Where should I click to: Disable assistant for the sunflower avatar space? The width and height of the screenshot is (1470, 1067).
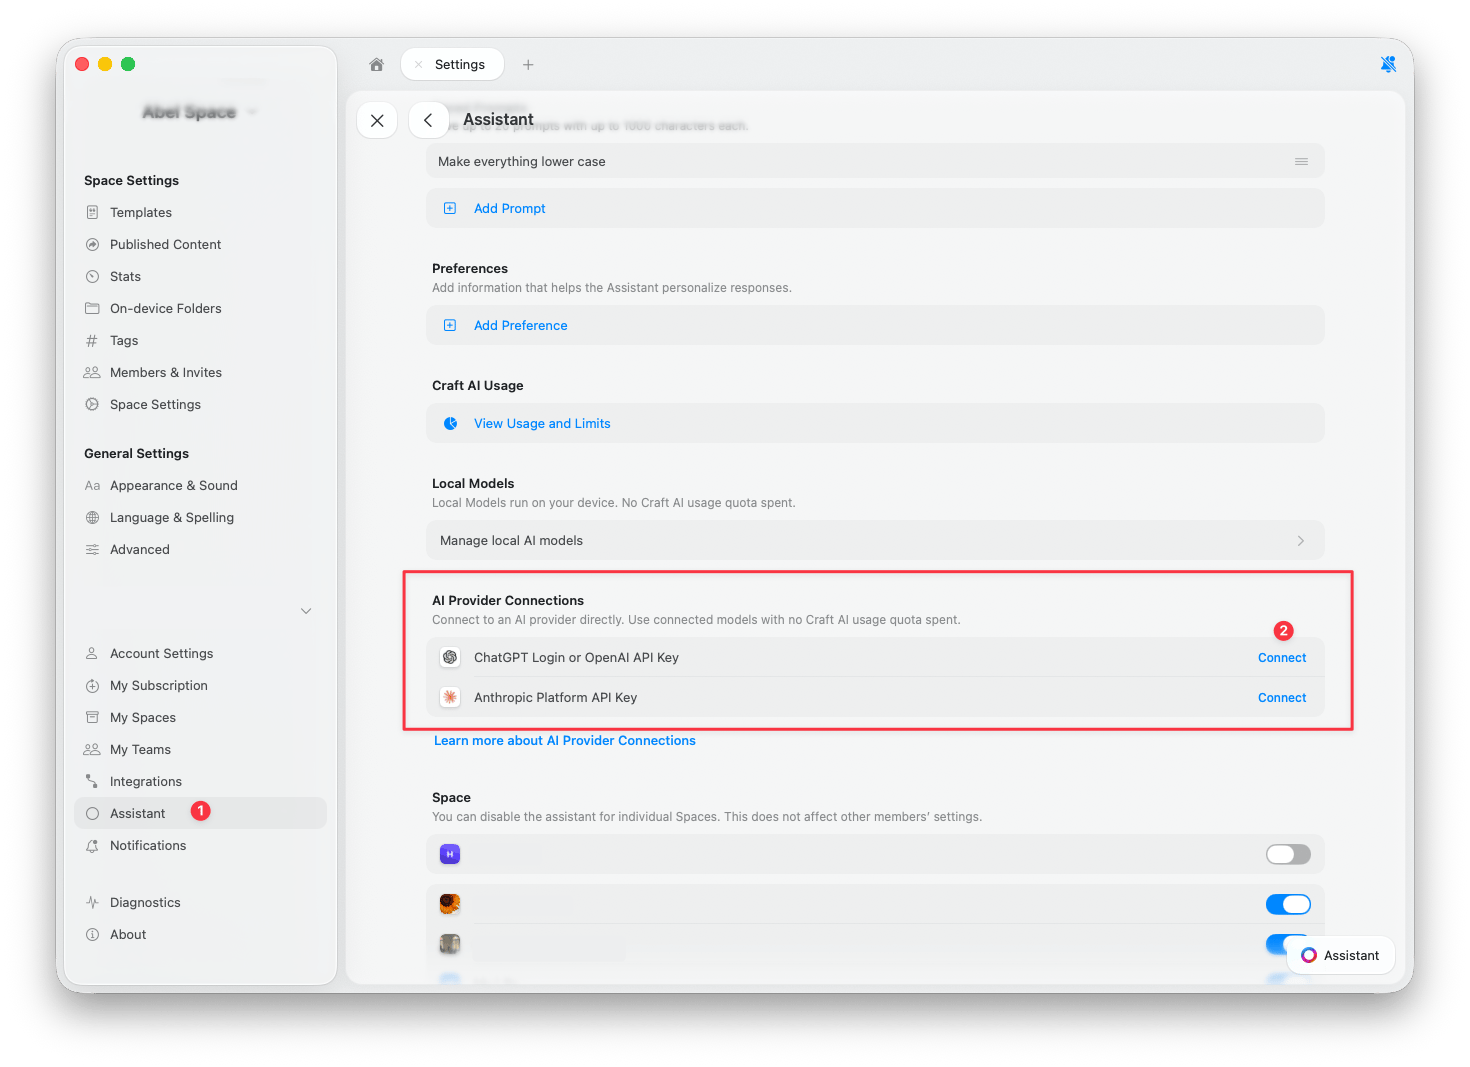[1288, 904]
